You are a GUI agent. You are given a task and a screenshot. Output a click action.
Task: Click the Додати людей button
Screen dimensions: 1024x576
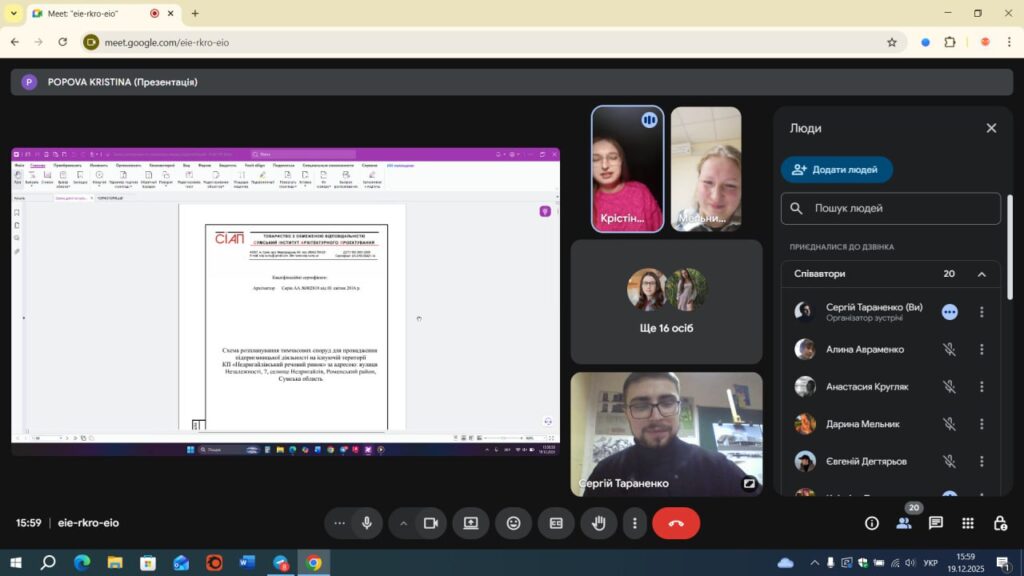(x=836, y=170)
